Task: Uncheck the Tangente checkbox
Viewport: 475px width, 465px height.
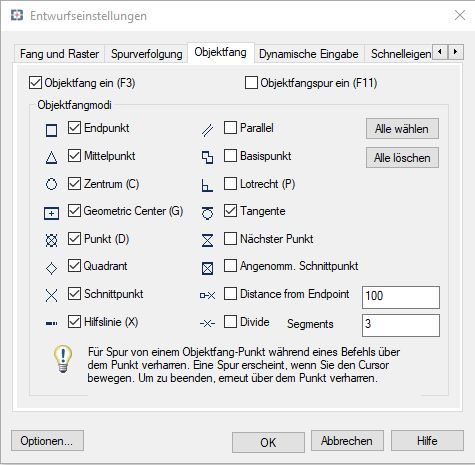Action: (x=230, y=211)
